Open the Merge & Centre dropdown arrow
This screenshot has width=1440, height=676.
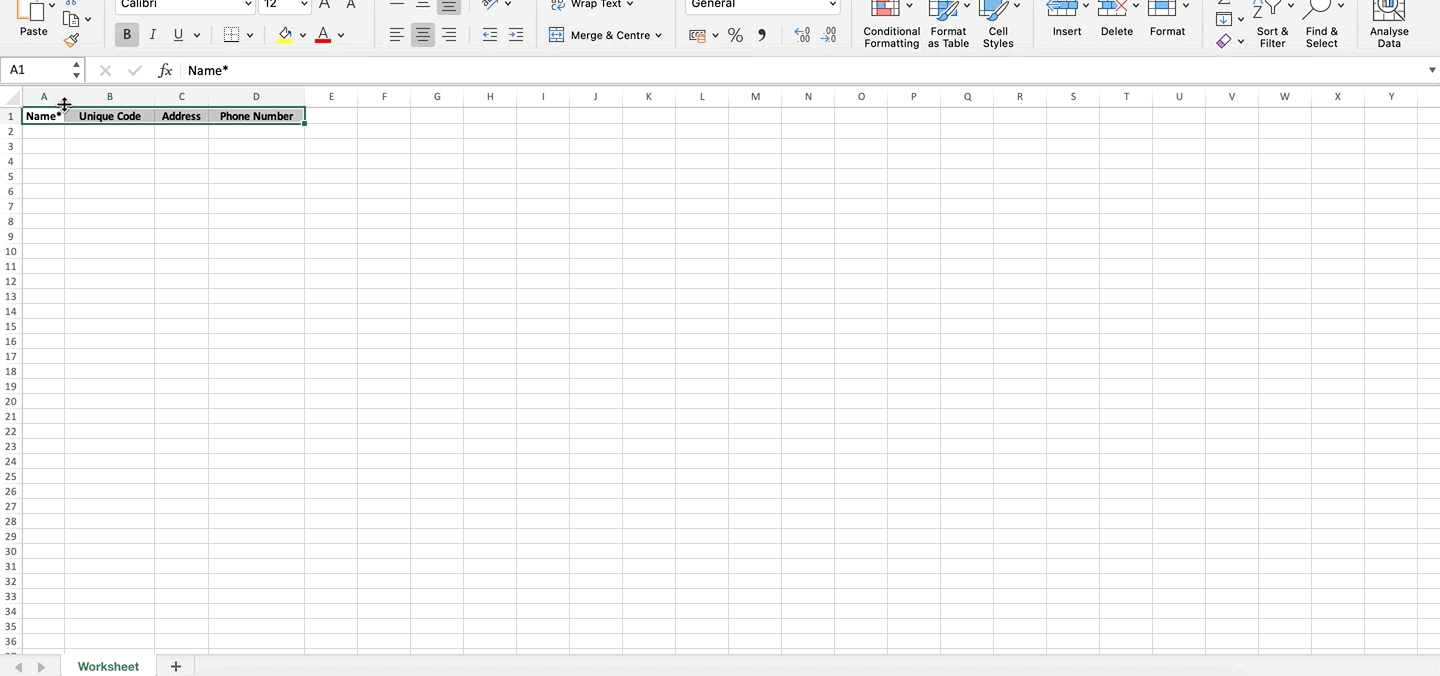(x=659, y=35)
